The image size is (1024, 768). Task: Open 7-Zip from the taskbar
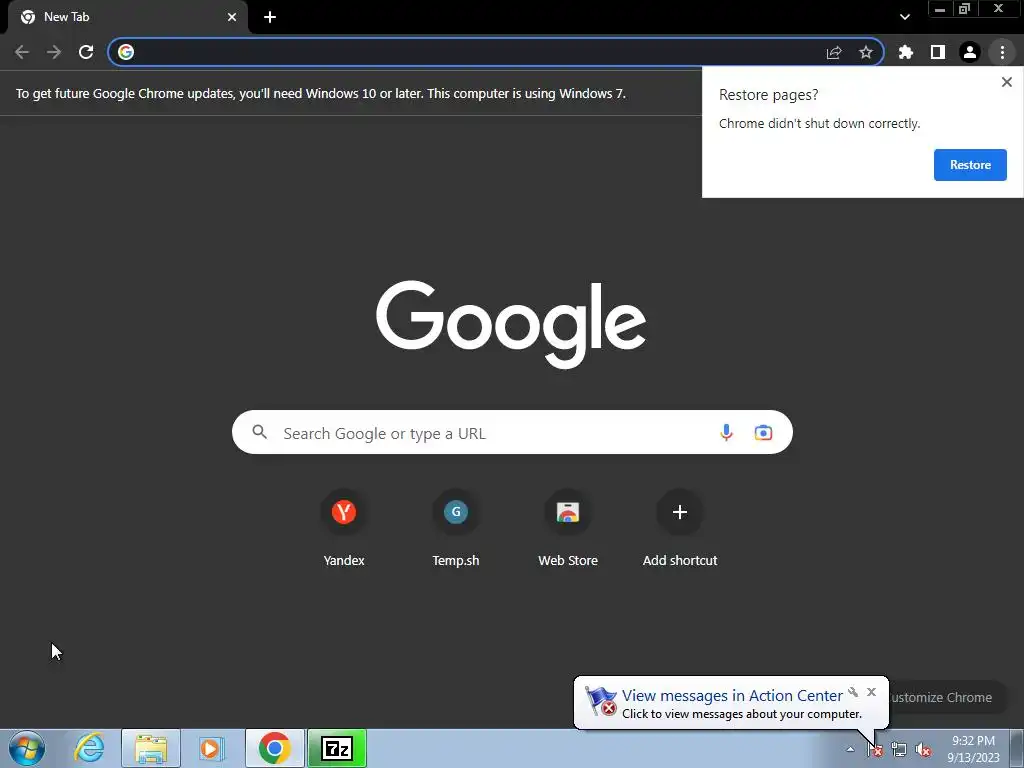[337, 748]
